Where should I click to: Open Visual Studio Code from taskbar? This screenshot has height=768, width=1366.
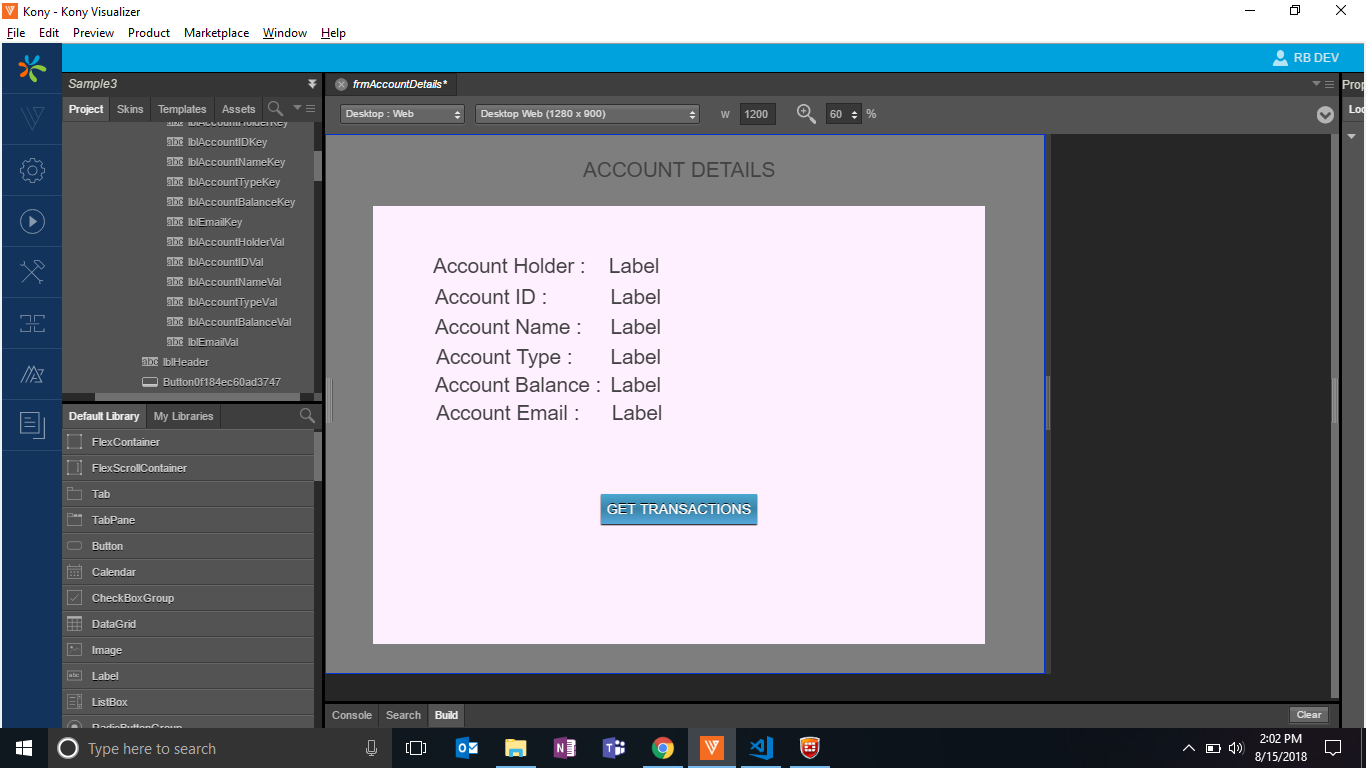pos(761,748)
